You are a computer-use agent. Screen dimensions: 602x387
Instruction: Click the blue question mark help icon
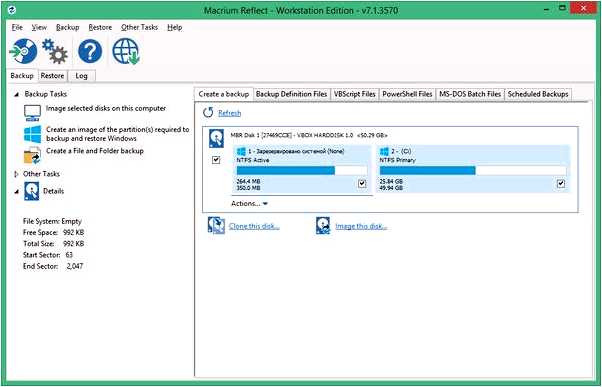click(90, 51)
